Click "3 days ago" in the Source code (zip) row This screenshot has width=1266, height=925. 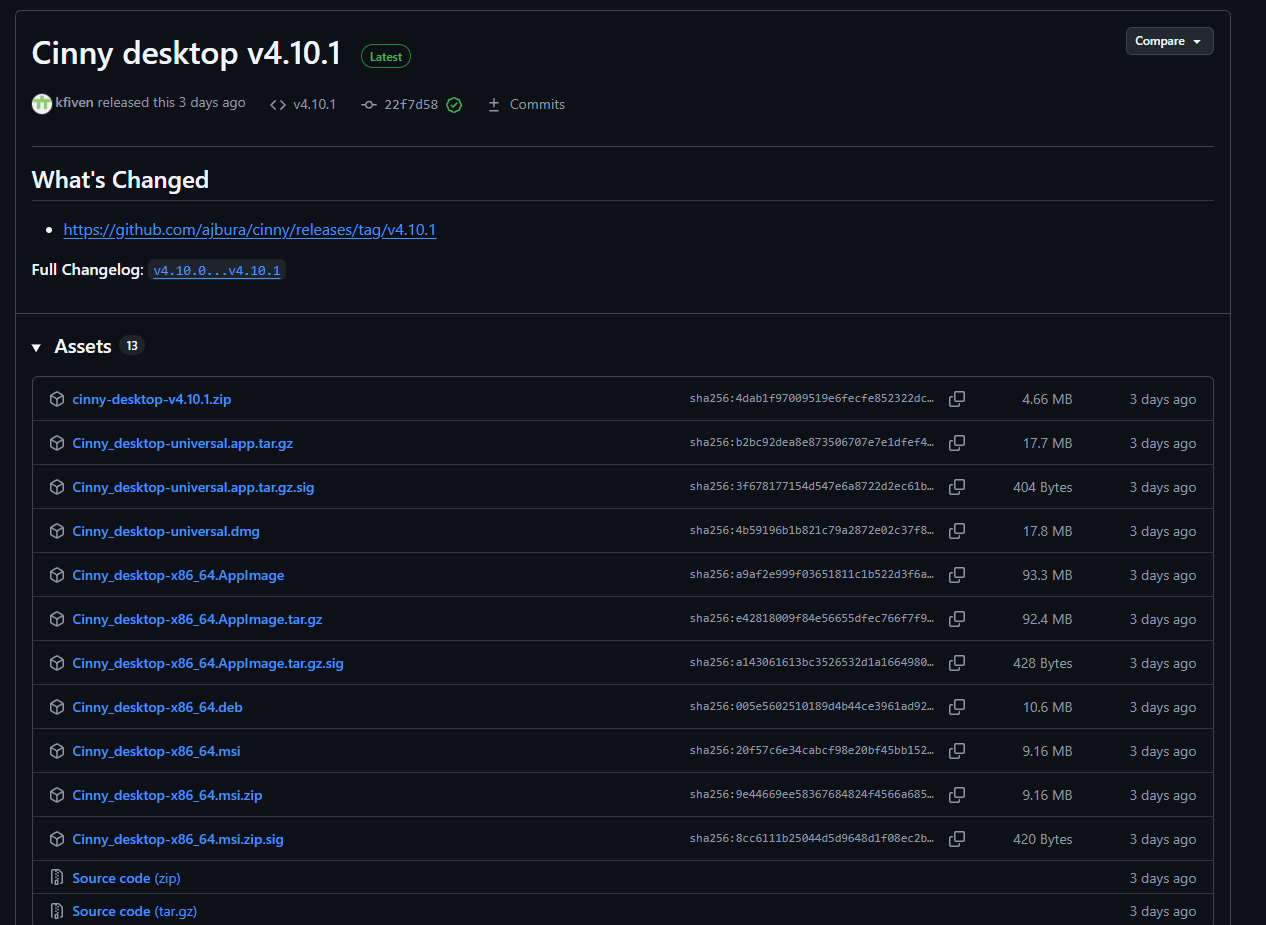tap(1163, 878)
